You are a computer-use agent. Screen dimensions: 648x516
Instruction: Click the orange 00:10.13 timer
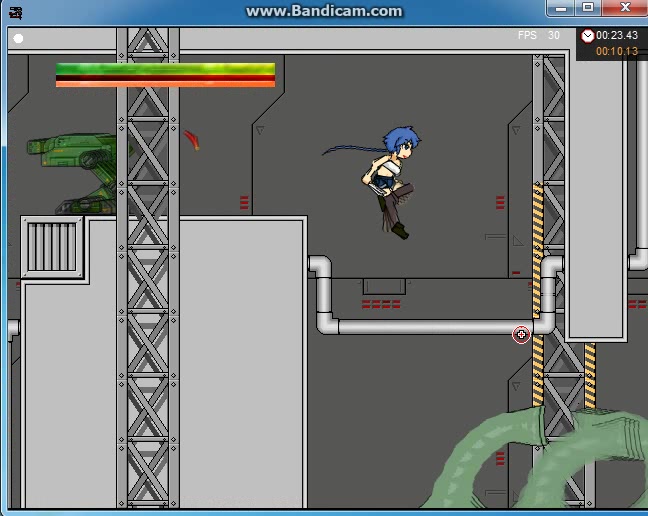pos(617,51)
